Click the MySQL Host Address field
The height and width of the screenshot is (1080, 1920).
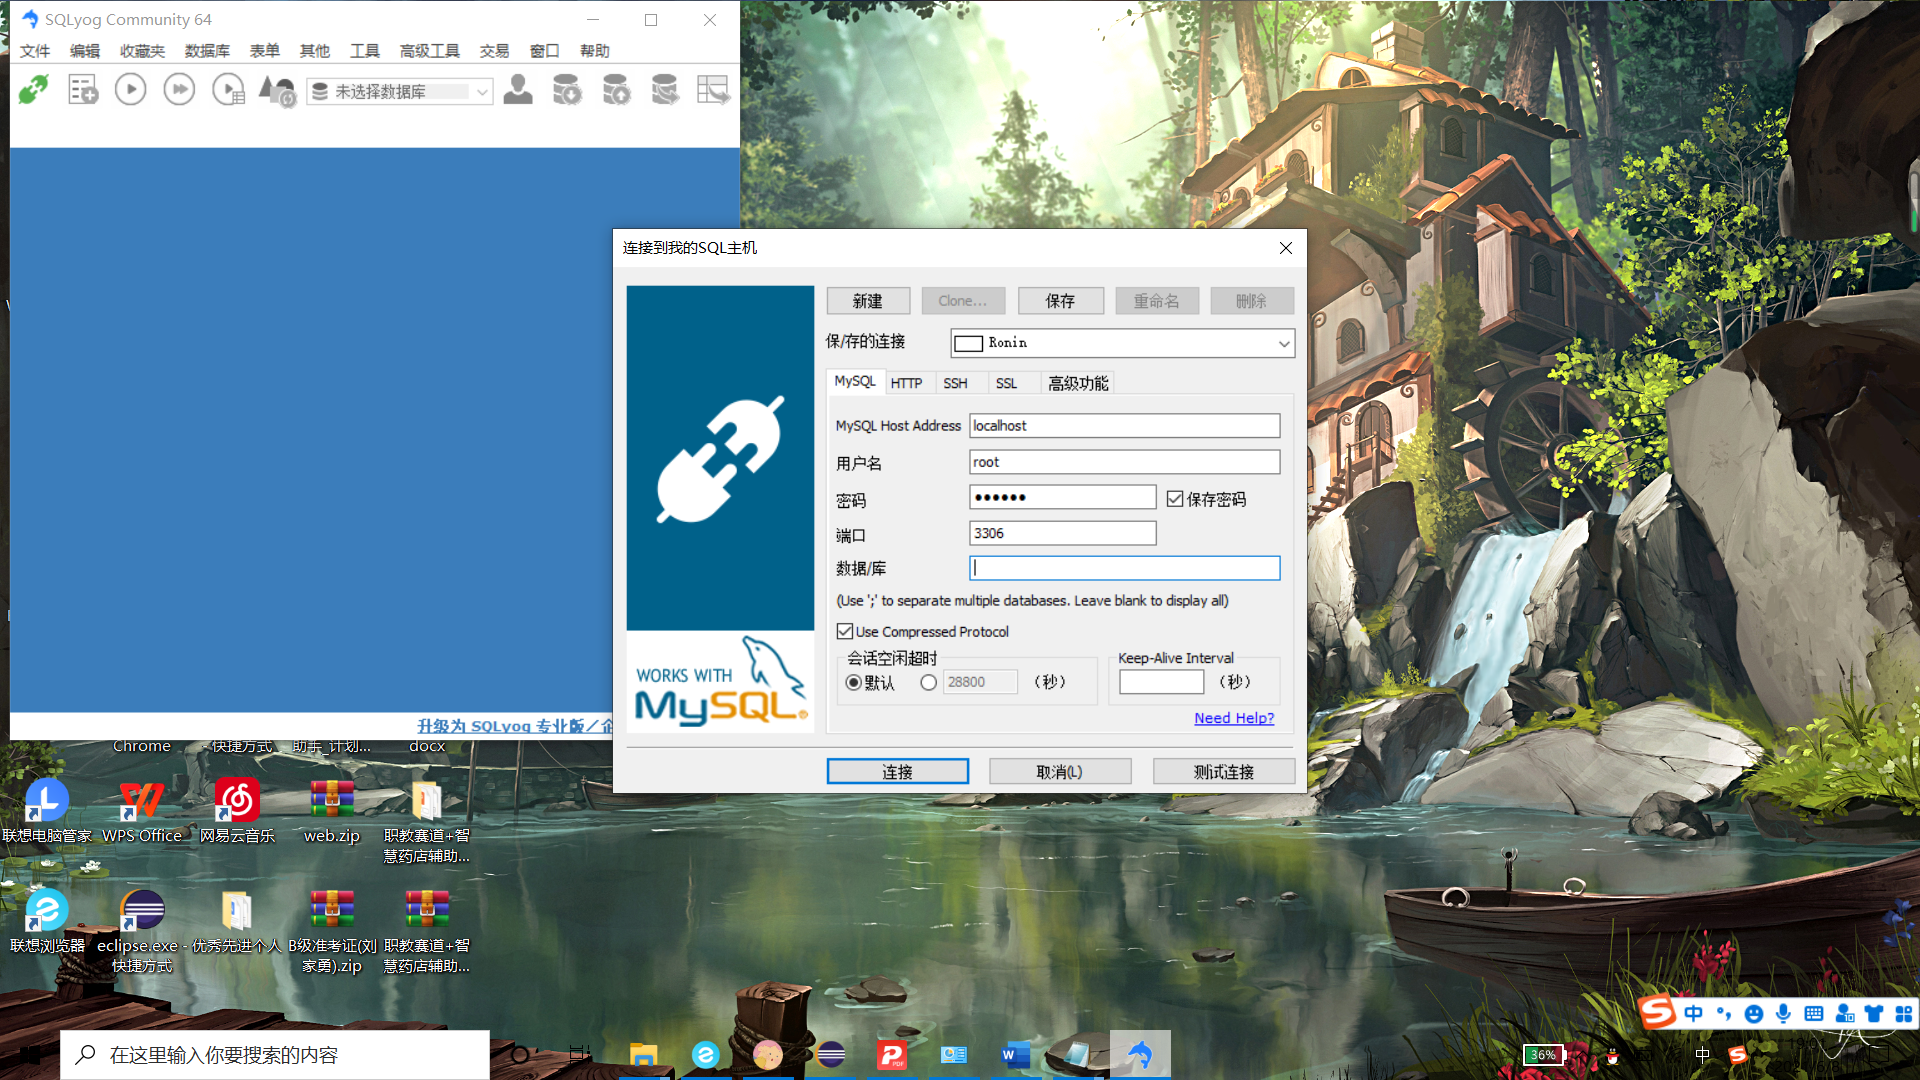pyautogui.click(x=1123, y=425)
